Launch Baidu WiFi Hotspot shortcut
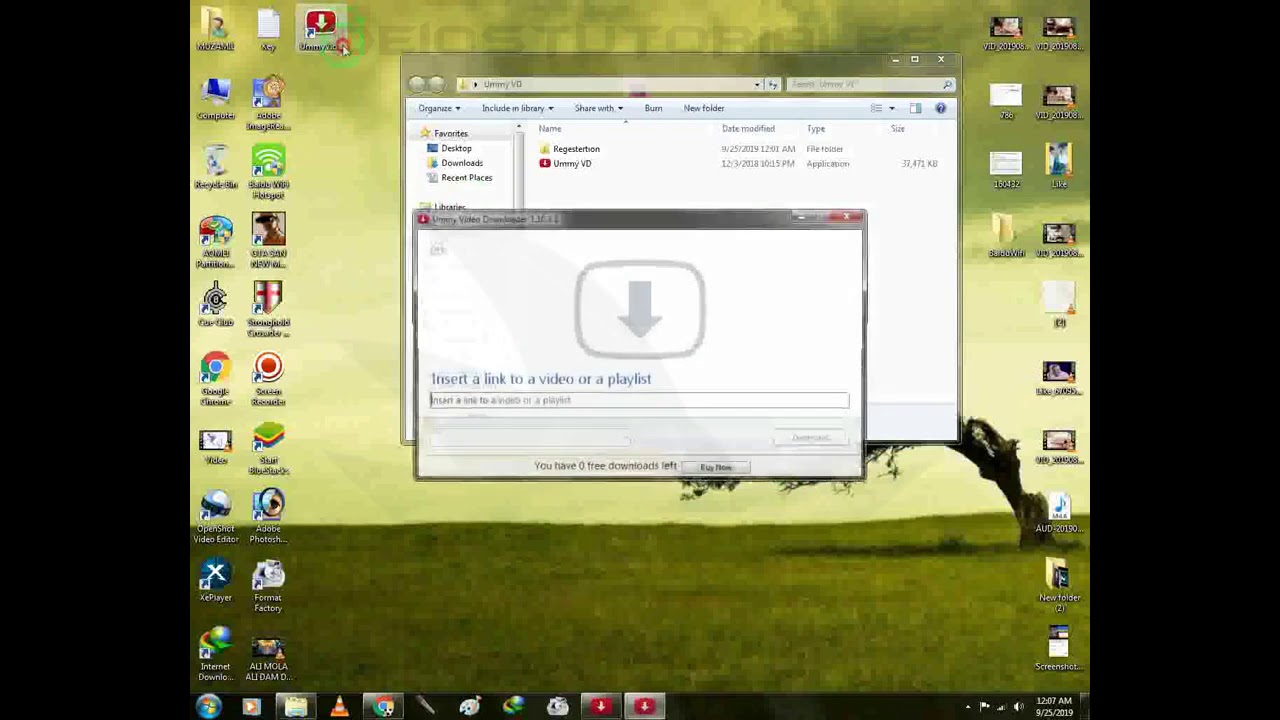Image resolution: width=1280 pixels, height=720 pixels. coord(268,173)
